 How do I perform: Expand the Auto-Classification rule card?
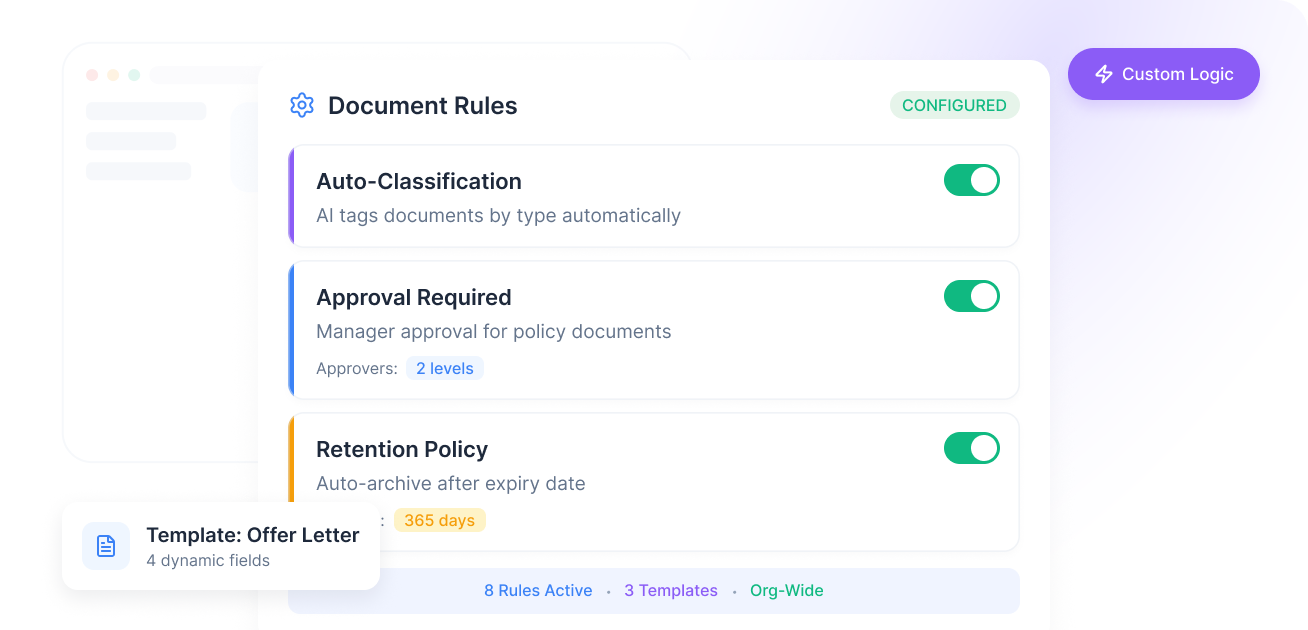654,196
